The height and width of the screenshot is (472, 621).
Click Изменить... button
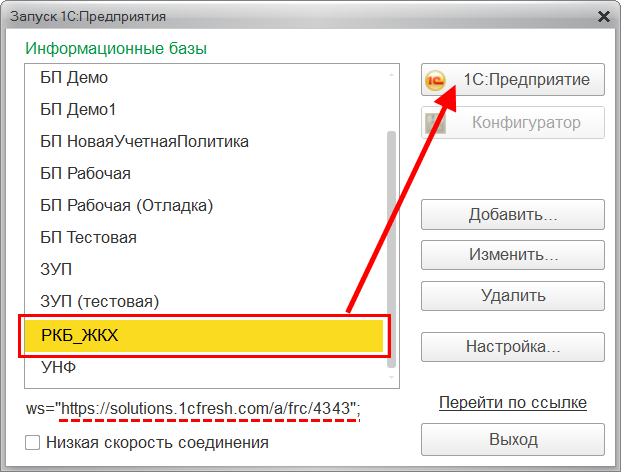pyautogui.click(x=513, y=255)
